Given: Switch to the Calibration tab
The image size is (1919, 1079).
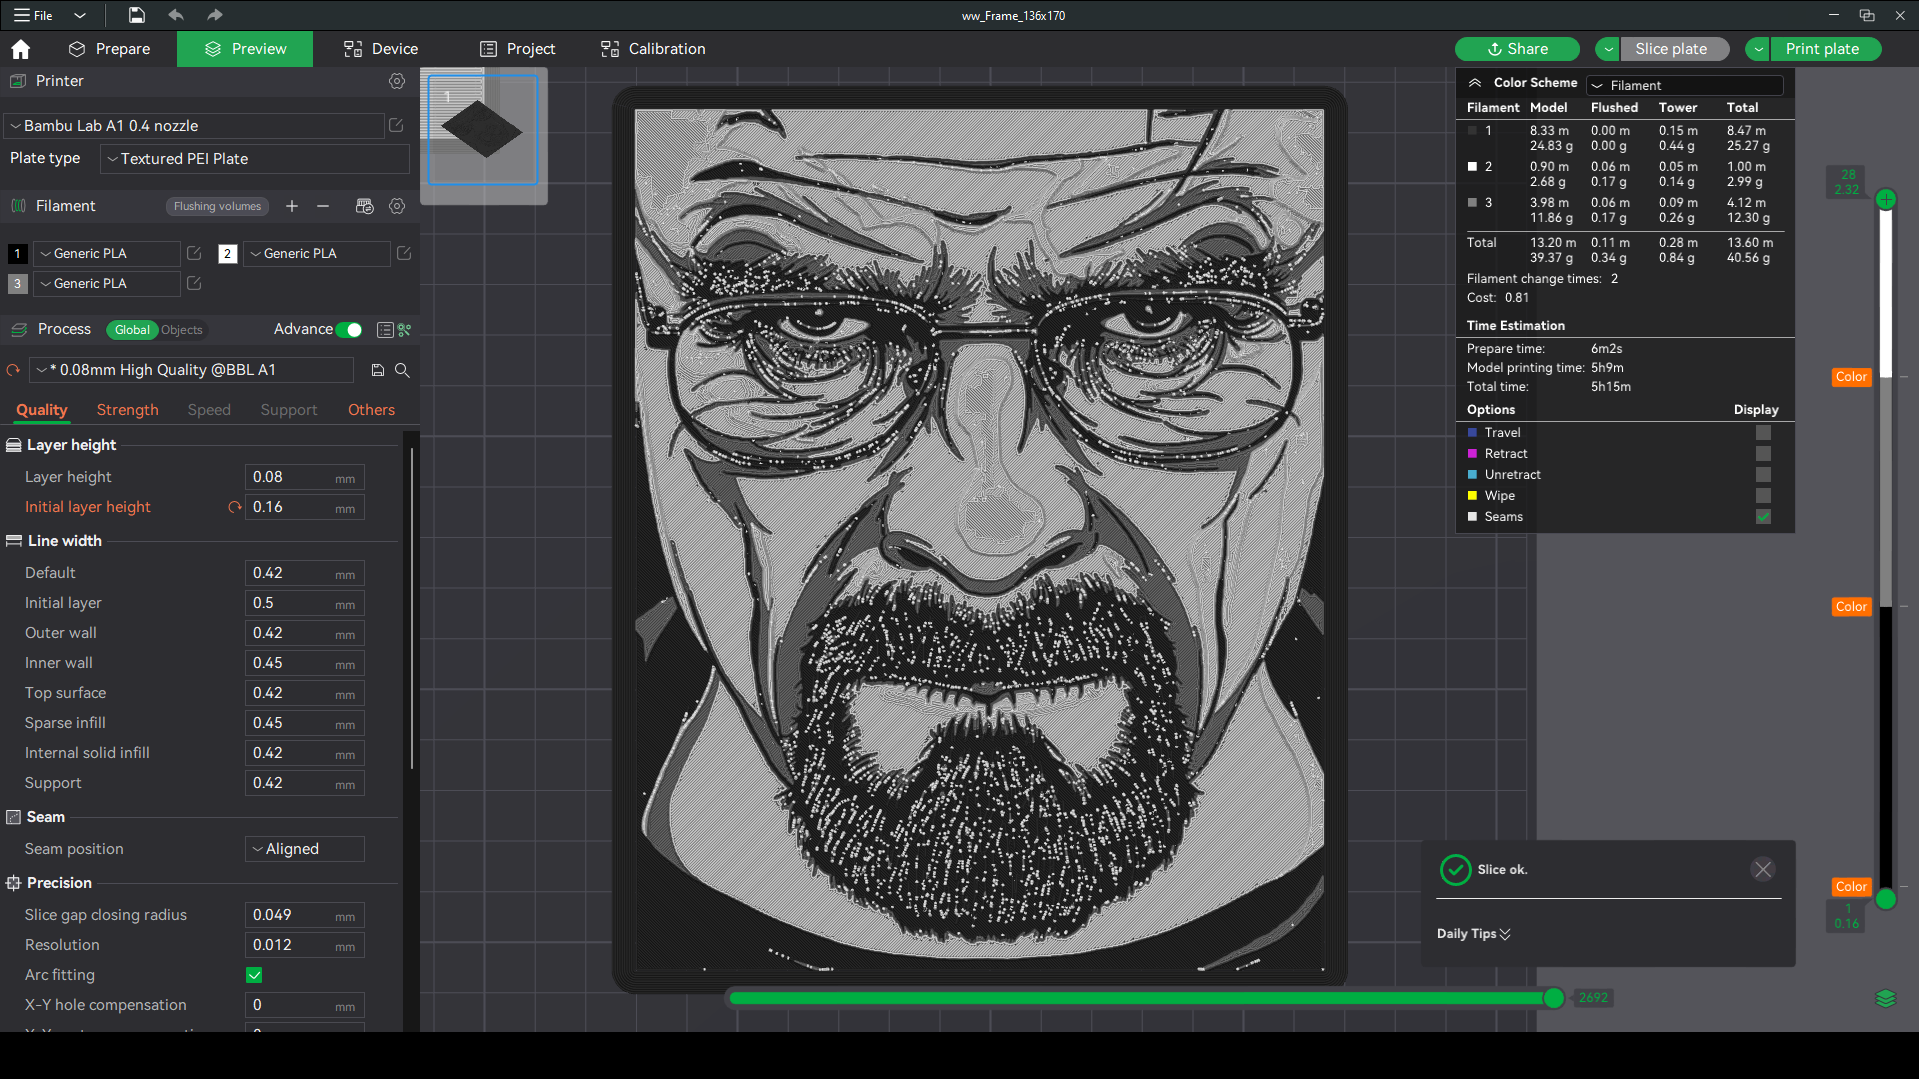Looking at the screenshot, I should [653, 49].
